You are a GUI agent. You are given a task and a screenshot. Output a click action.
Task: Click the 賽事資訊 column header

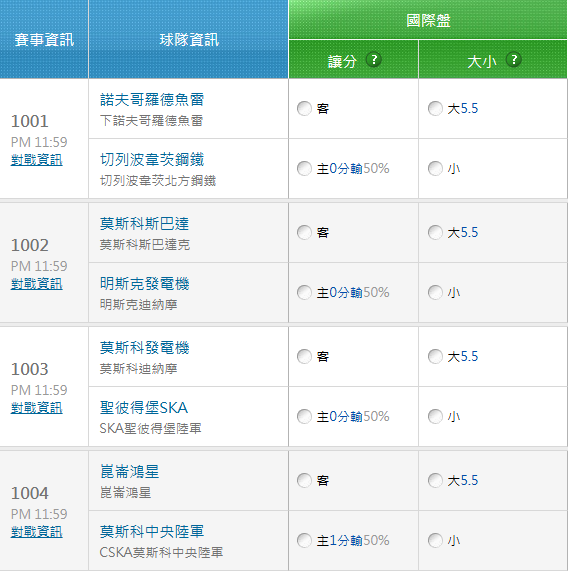(x=44, y=39)
